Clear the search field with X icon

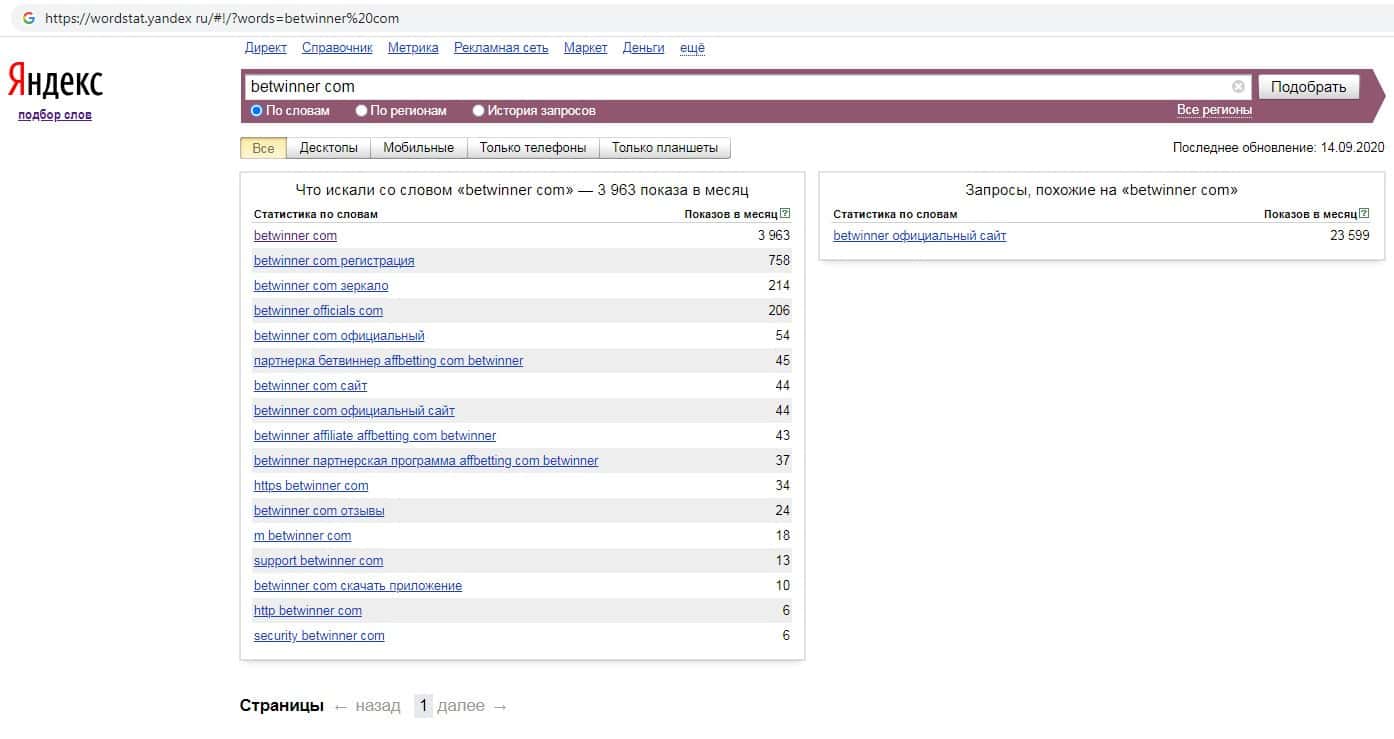click(x=1238, y=87)
